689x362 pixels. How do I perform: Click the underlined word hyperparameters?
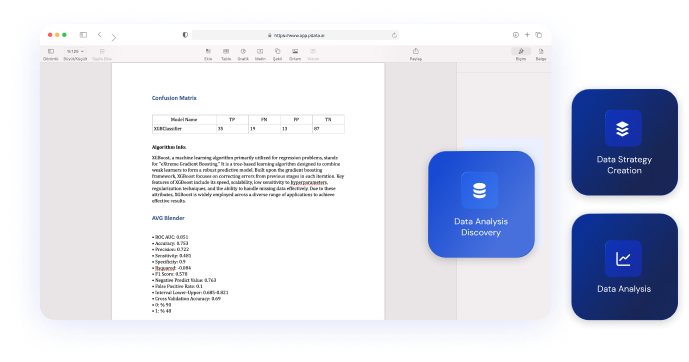pos(309,182)
